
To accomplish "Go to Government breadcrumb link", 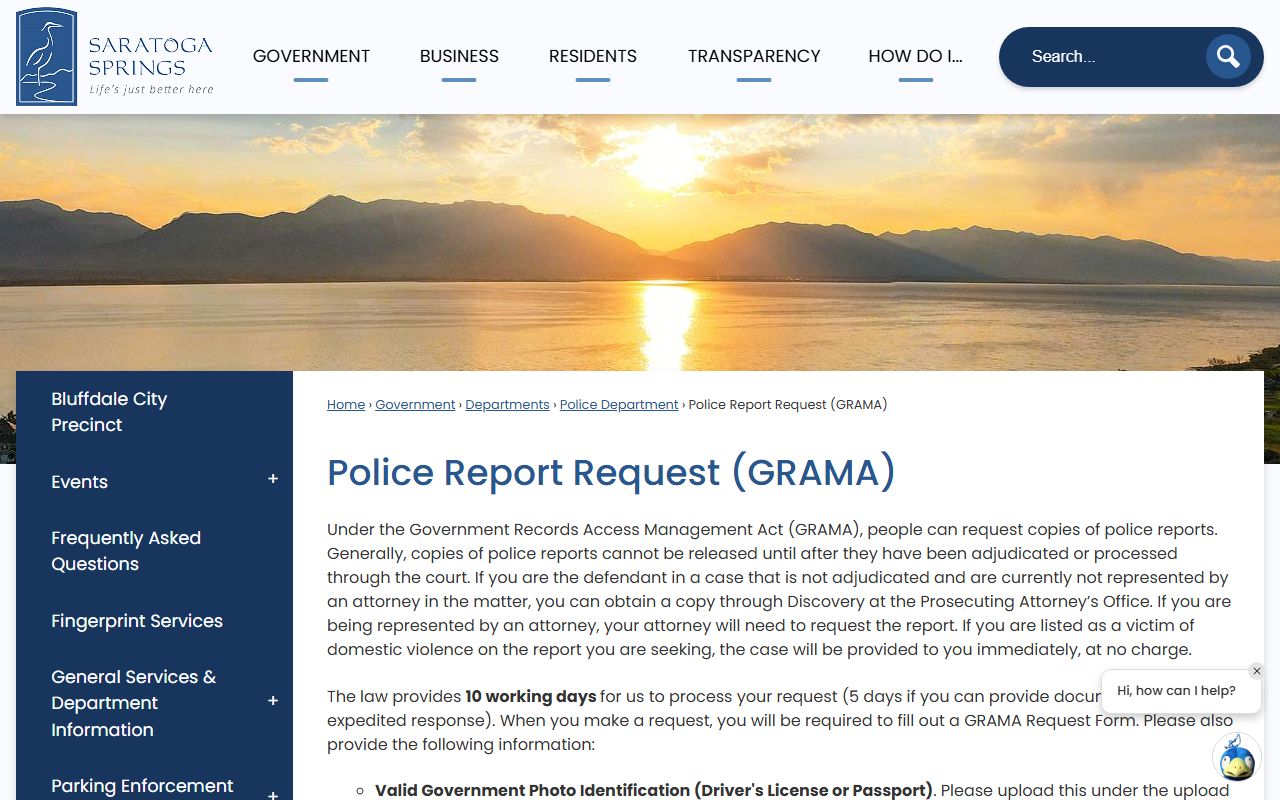I will pos(415,405).
